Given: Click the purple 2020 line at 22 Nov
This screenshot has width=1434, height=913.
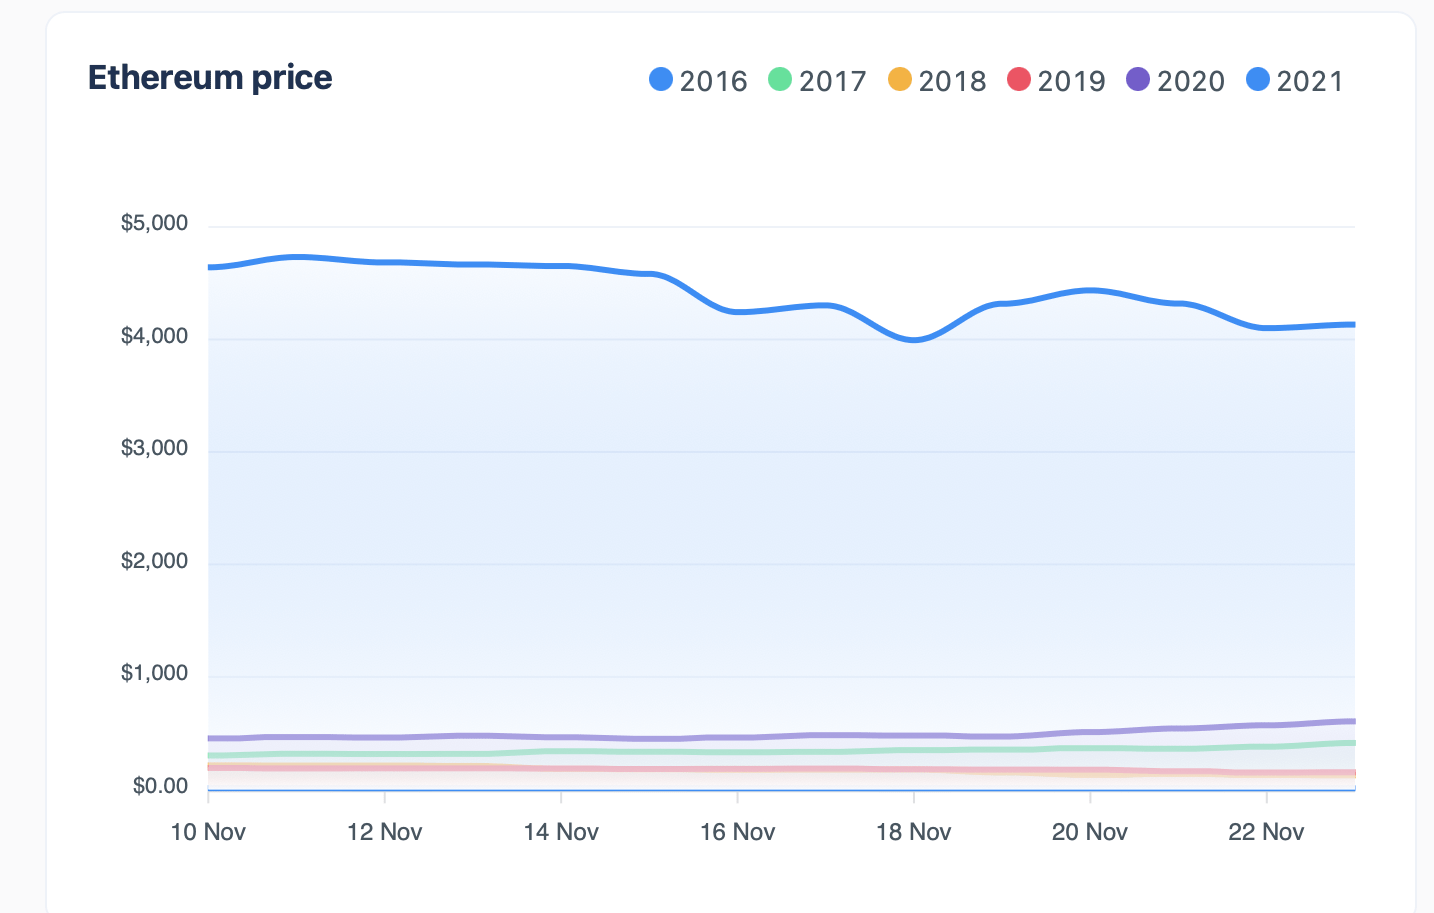Looking at the screenshot, I should [x=1266, y=725].
